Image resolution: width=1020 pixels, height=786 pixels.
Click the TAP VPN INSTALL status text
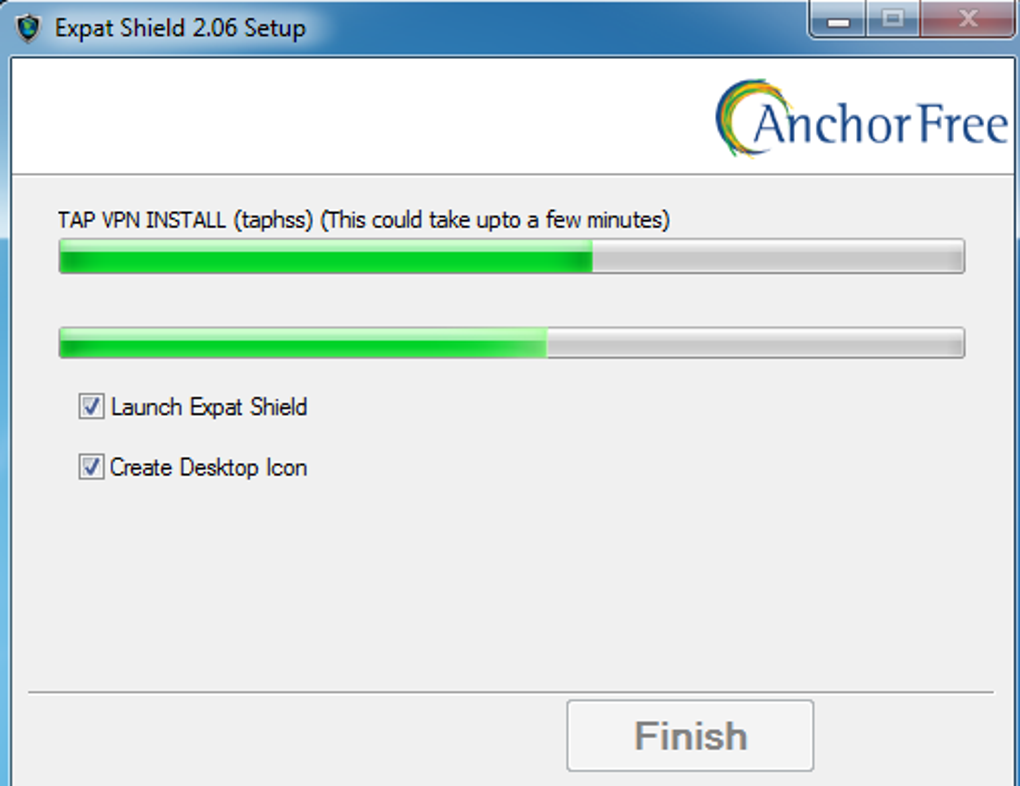pyautogui.click(x=364, y=220)
